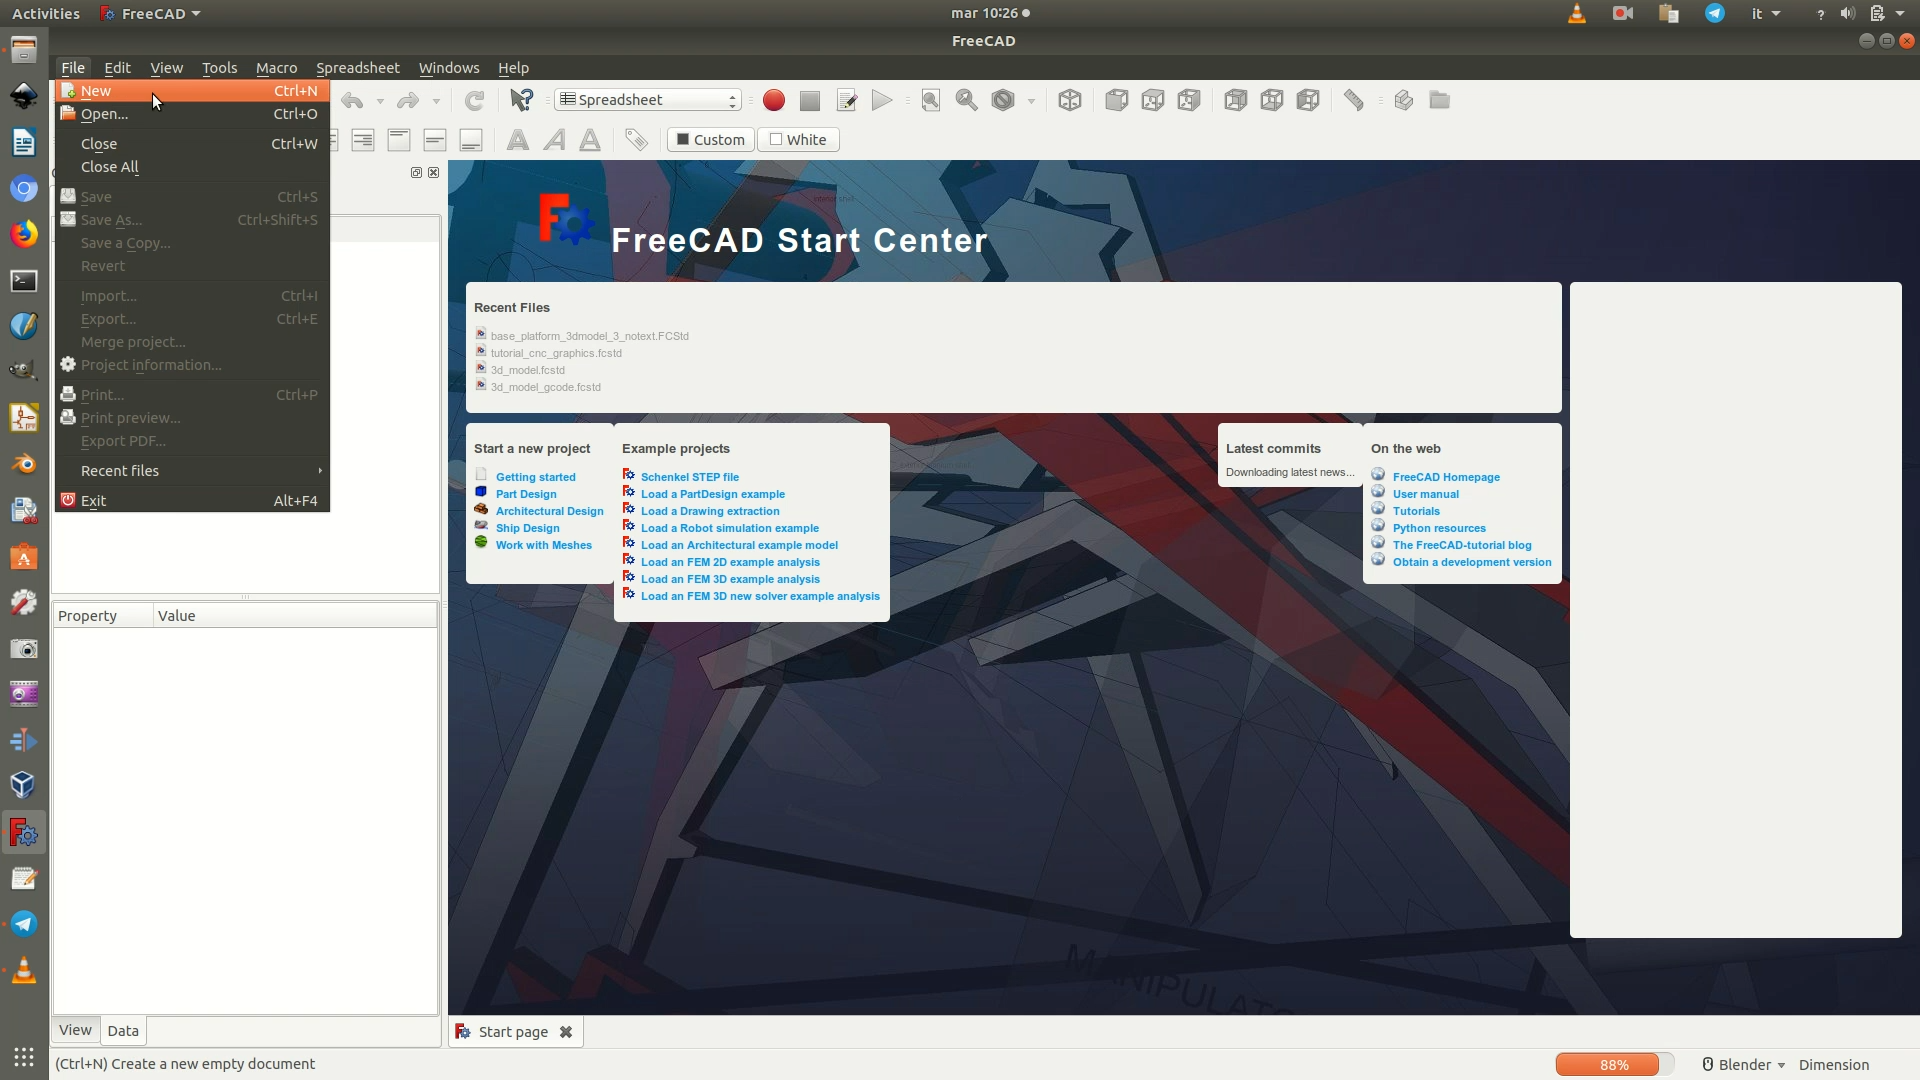Align cell content right icon
The image size is (1920, 1080).
[363, 140]
